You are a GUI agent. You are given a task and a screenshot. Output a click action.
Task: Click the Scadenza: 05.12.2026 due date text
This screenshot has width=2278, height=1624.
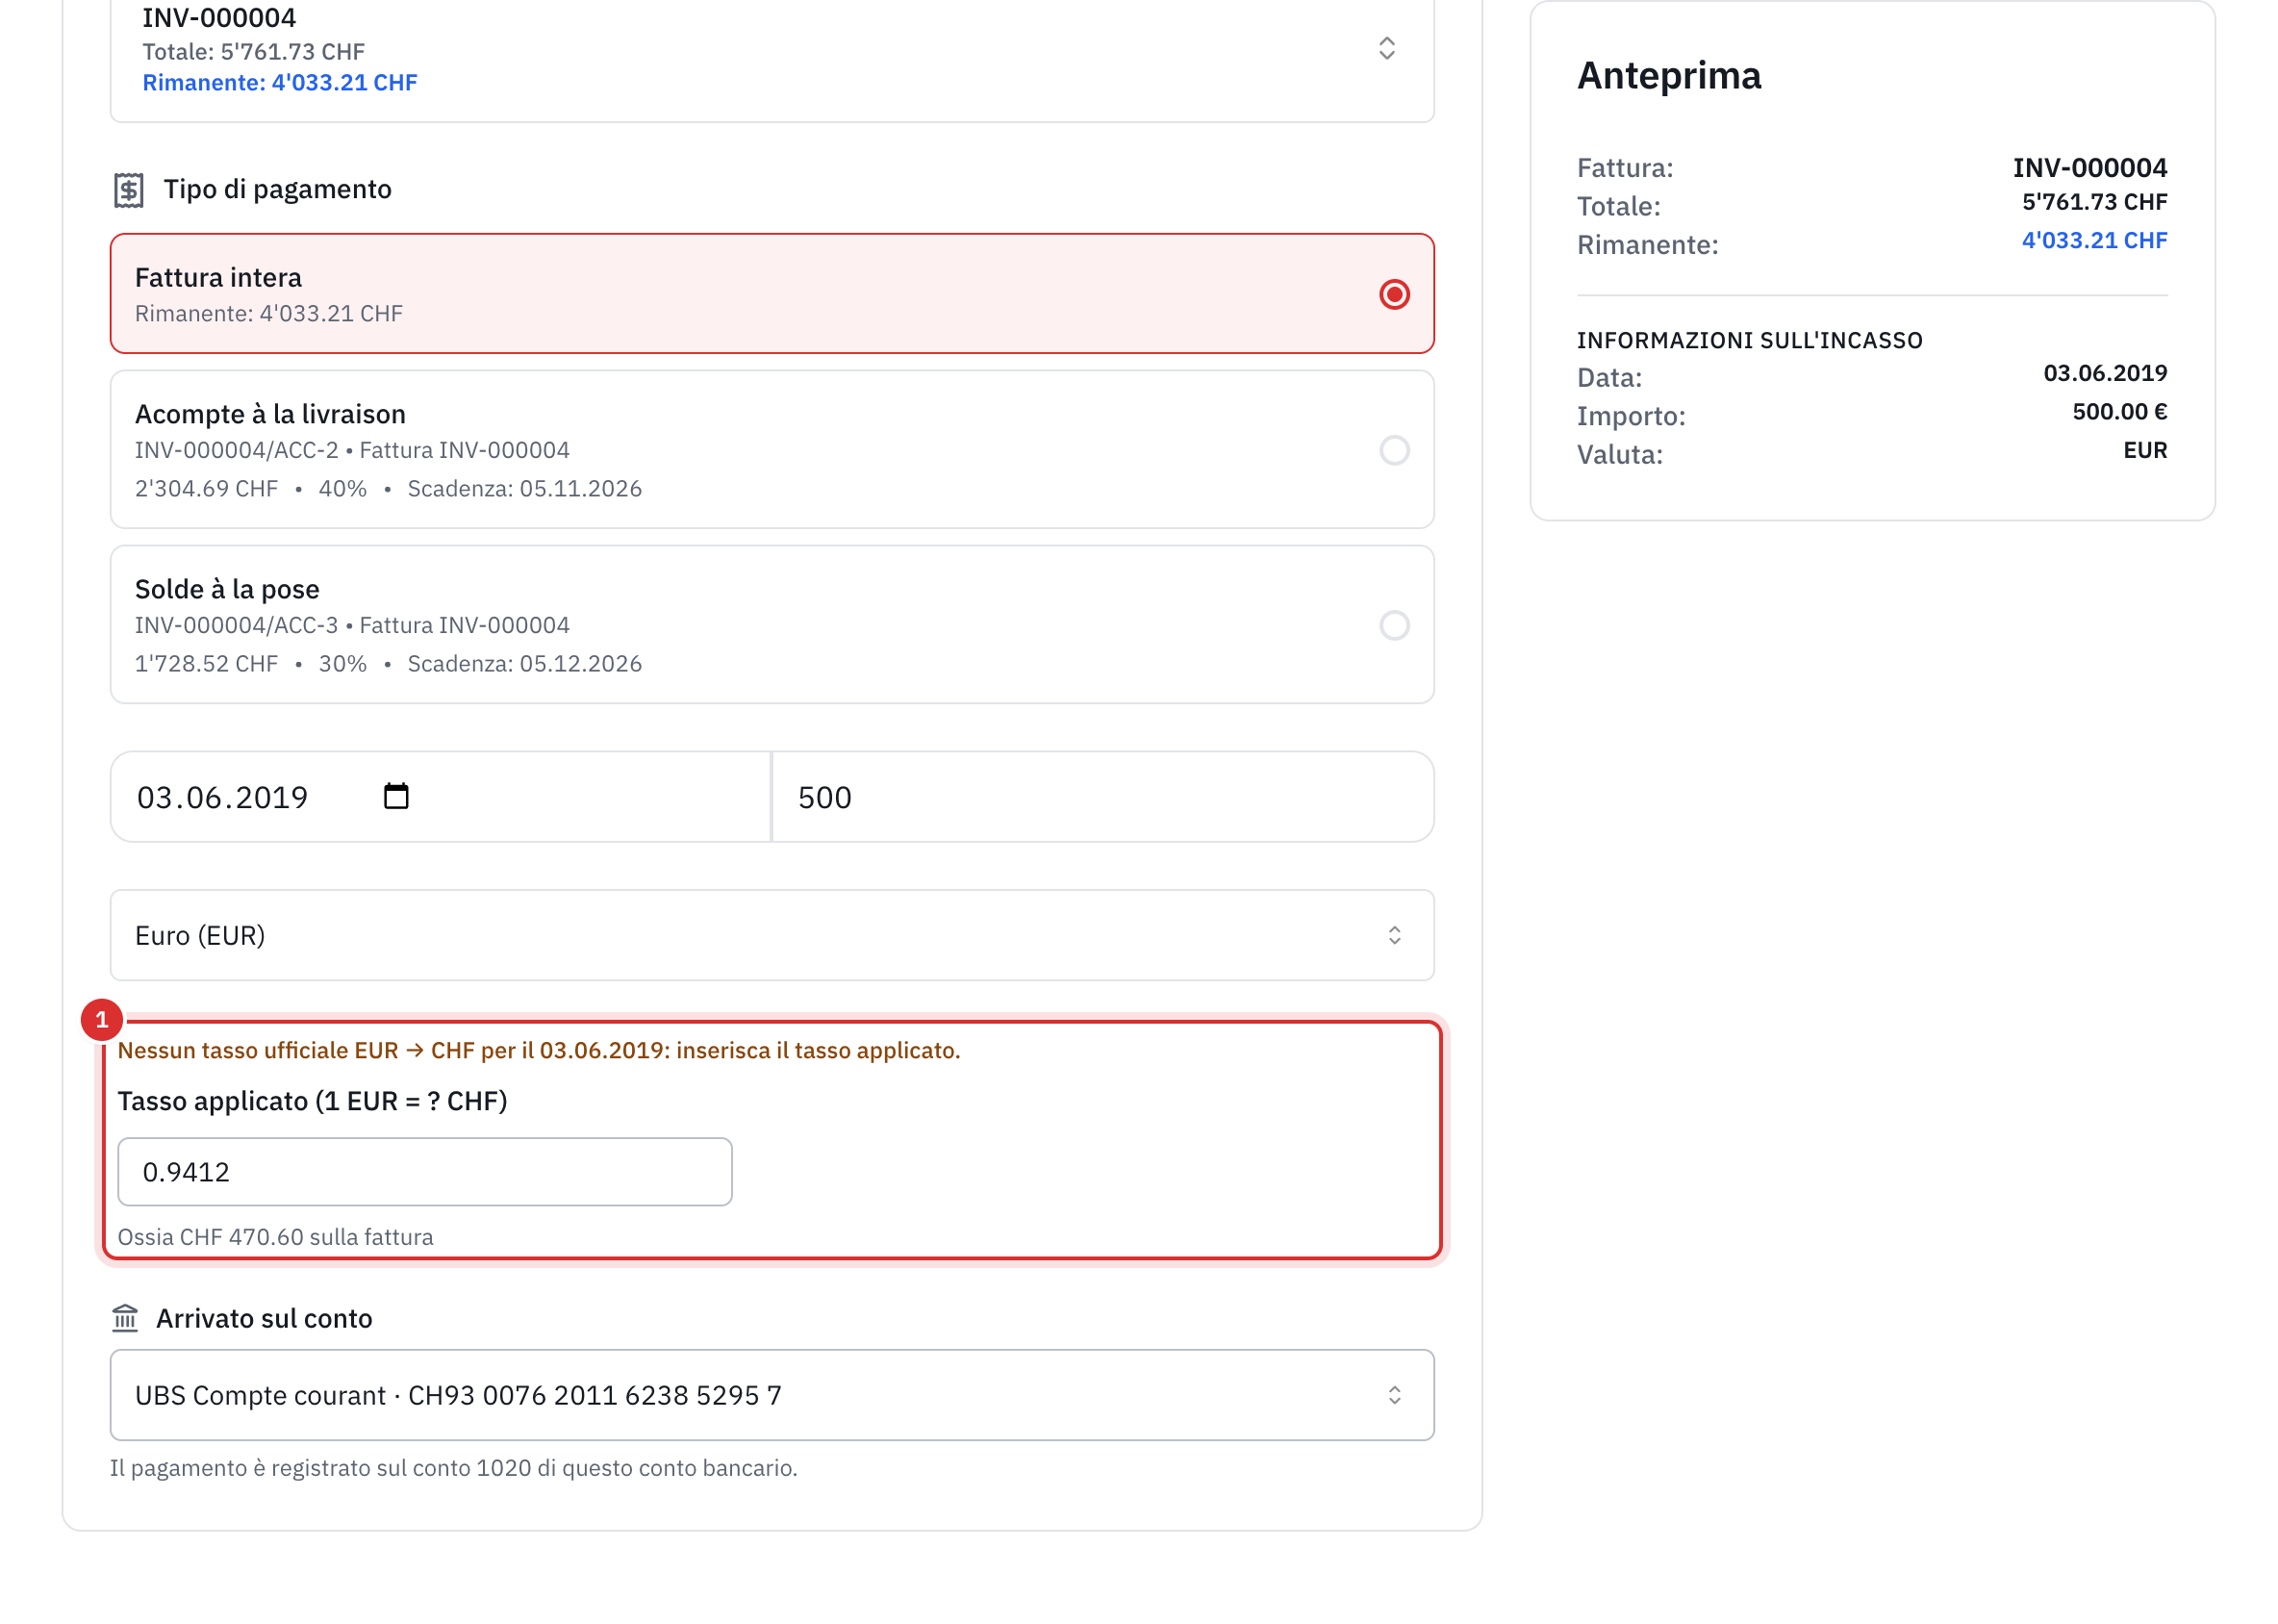click(524, 664)
